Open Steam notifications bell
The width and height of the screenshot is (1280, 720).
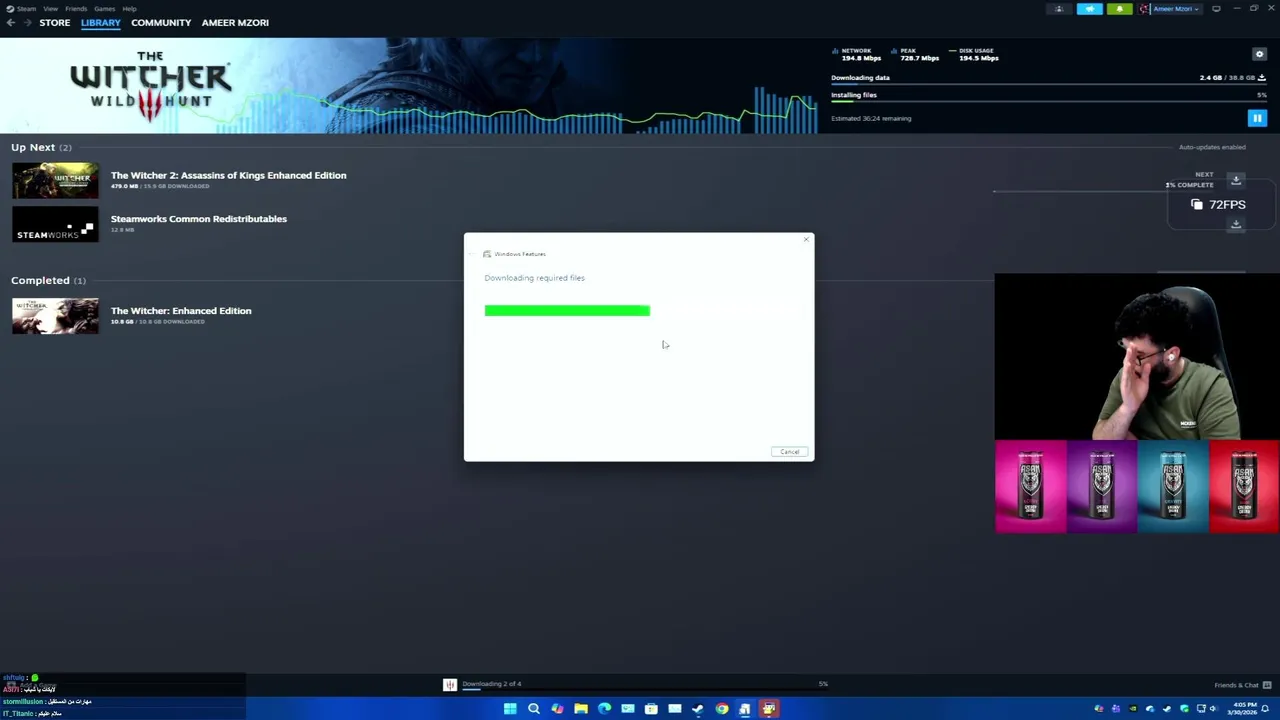[1119, 9]
